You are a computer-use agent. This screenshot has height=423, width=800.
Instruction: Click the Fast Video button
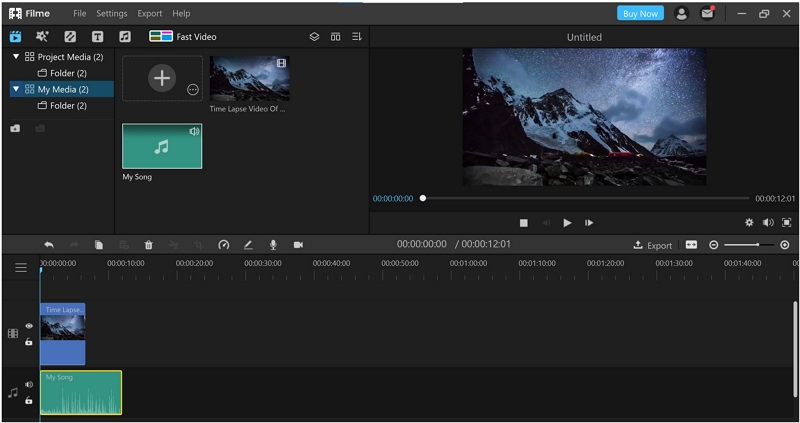[183, 36]
